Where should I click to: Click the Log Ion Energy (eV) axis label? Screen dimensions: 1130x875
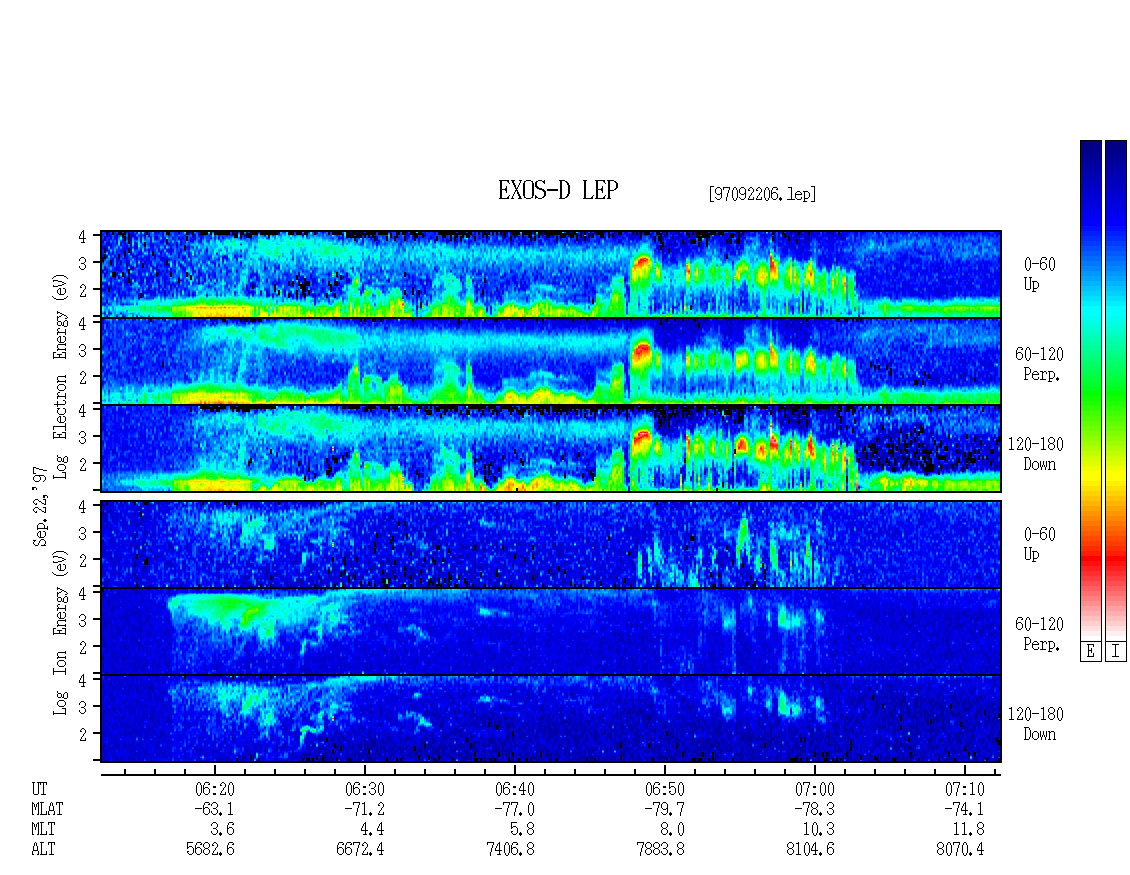61,632
